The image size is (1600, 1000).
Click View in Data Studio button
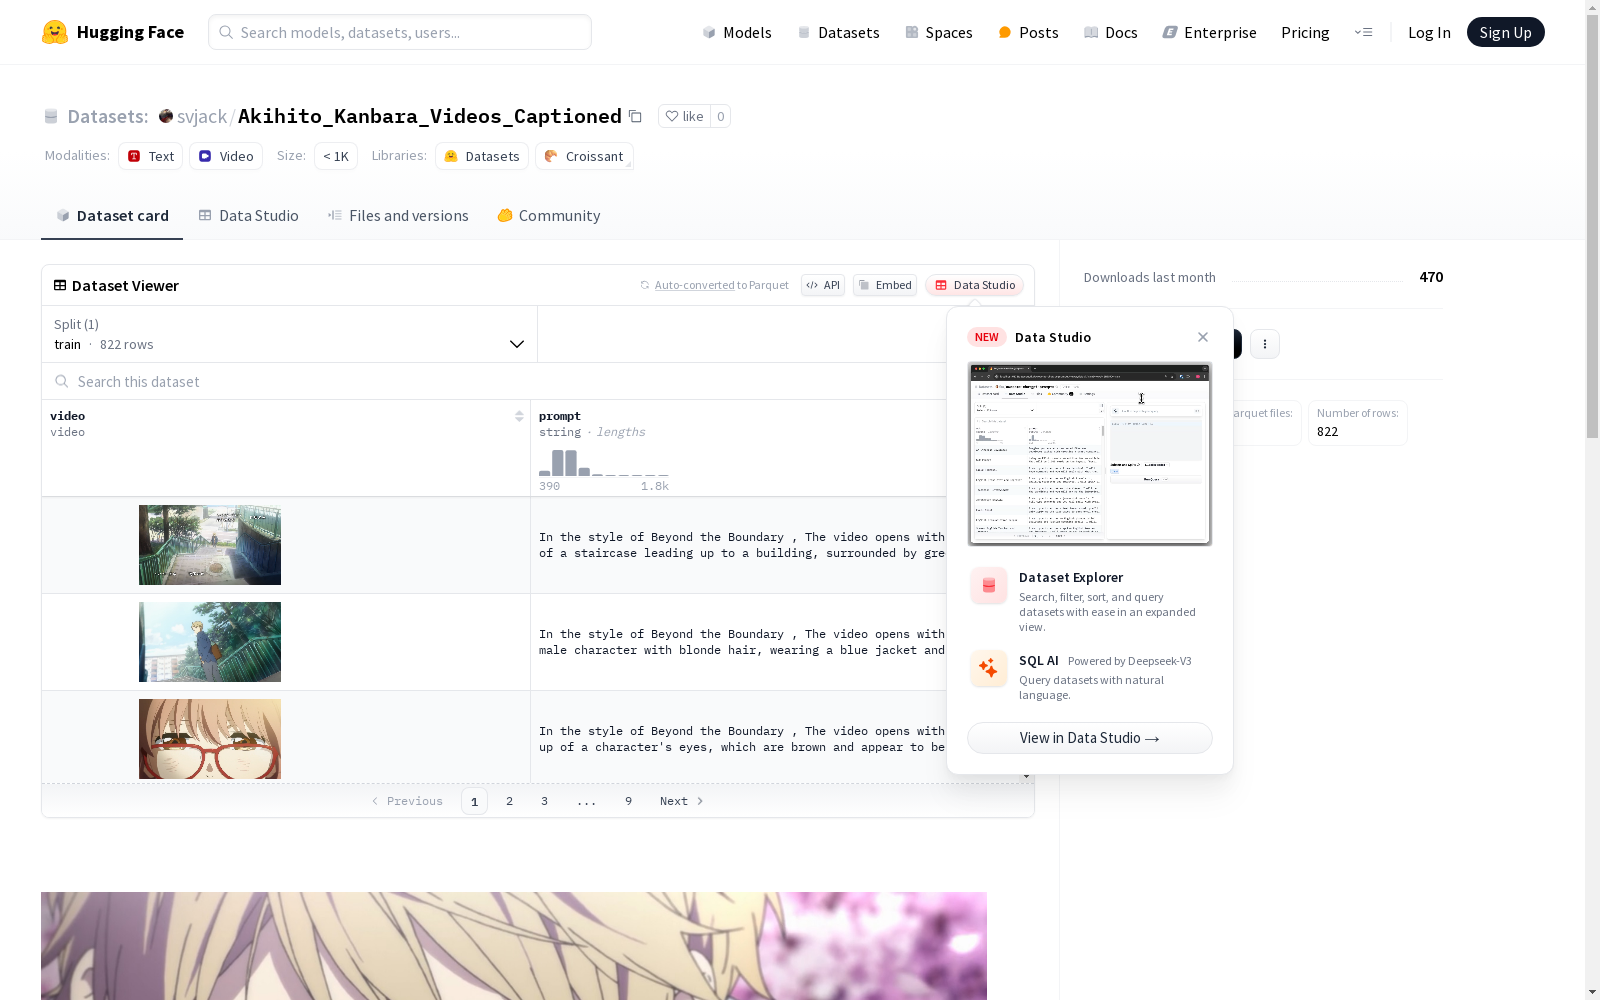[x=1090, y=738]
